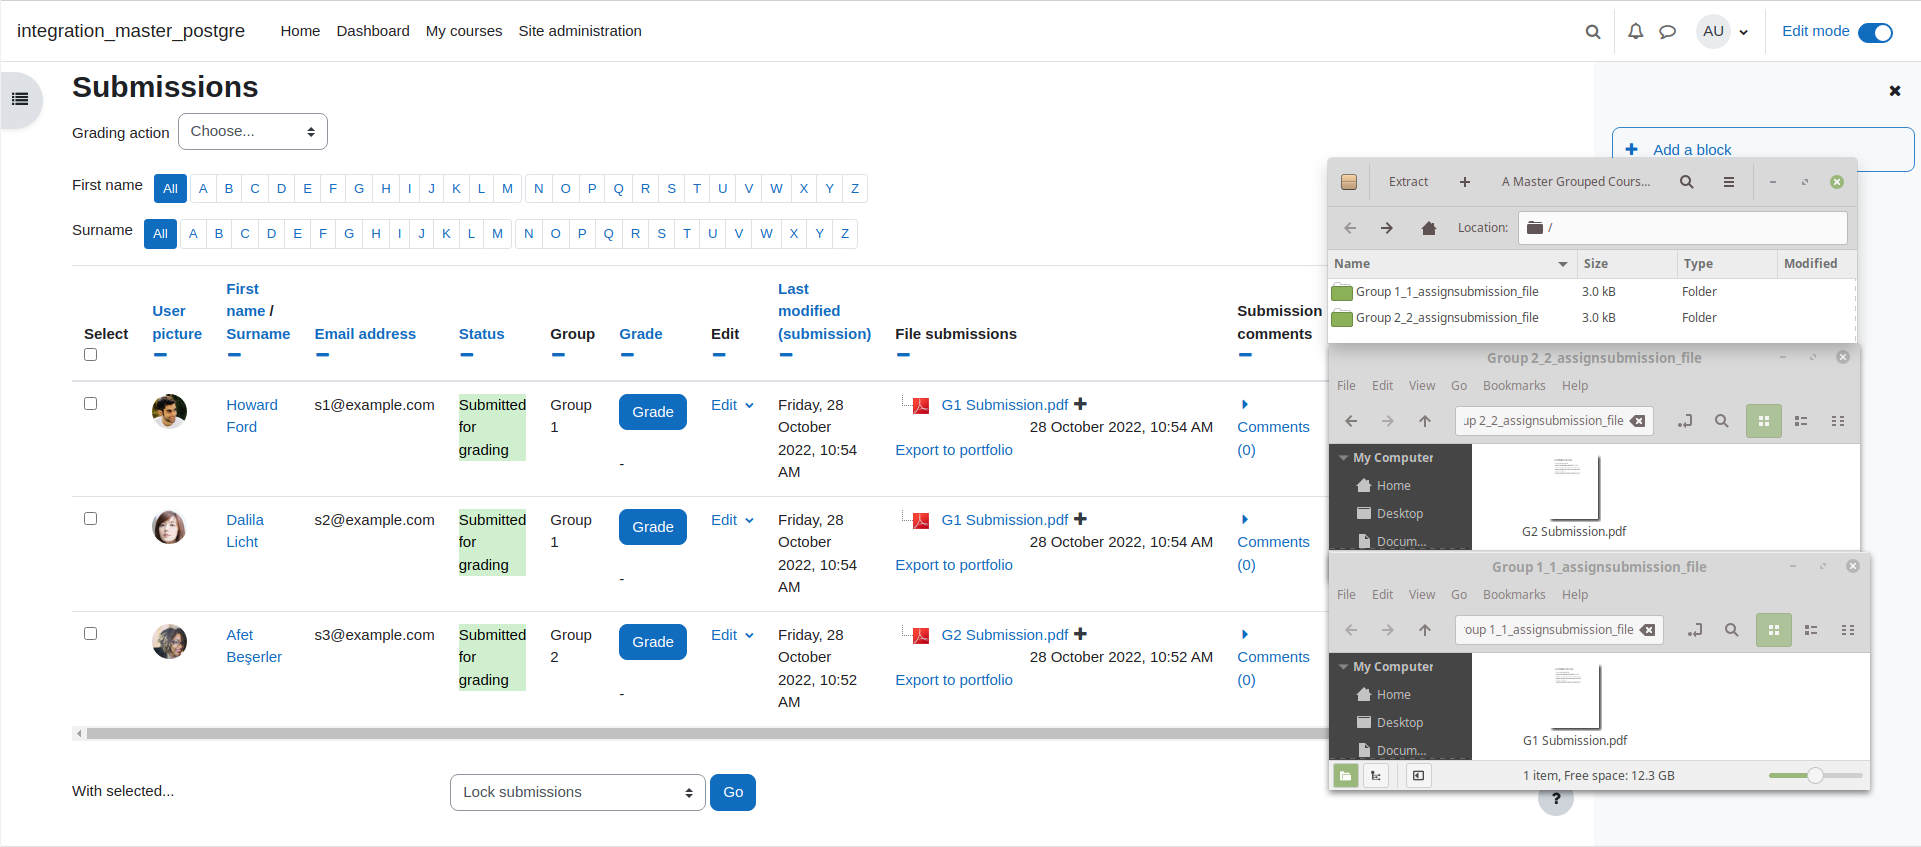1921x847 pixels.
Task: Hide the User picture column toggle
Action: point(160,355)
